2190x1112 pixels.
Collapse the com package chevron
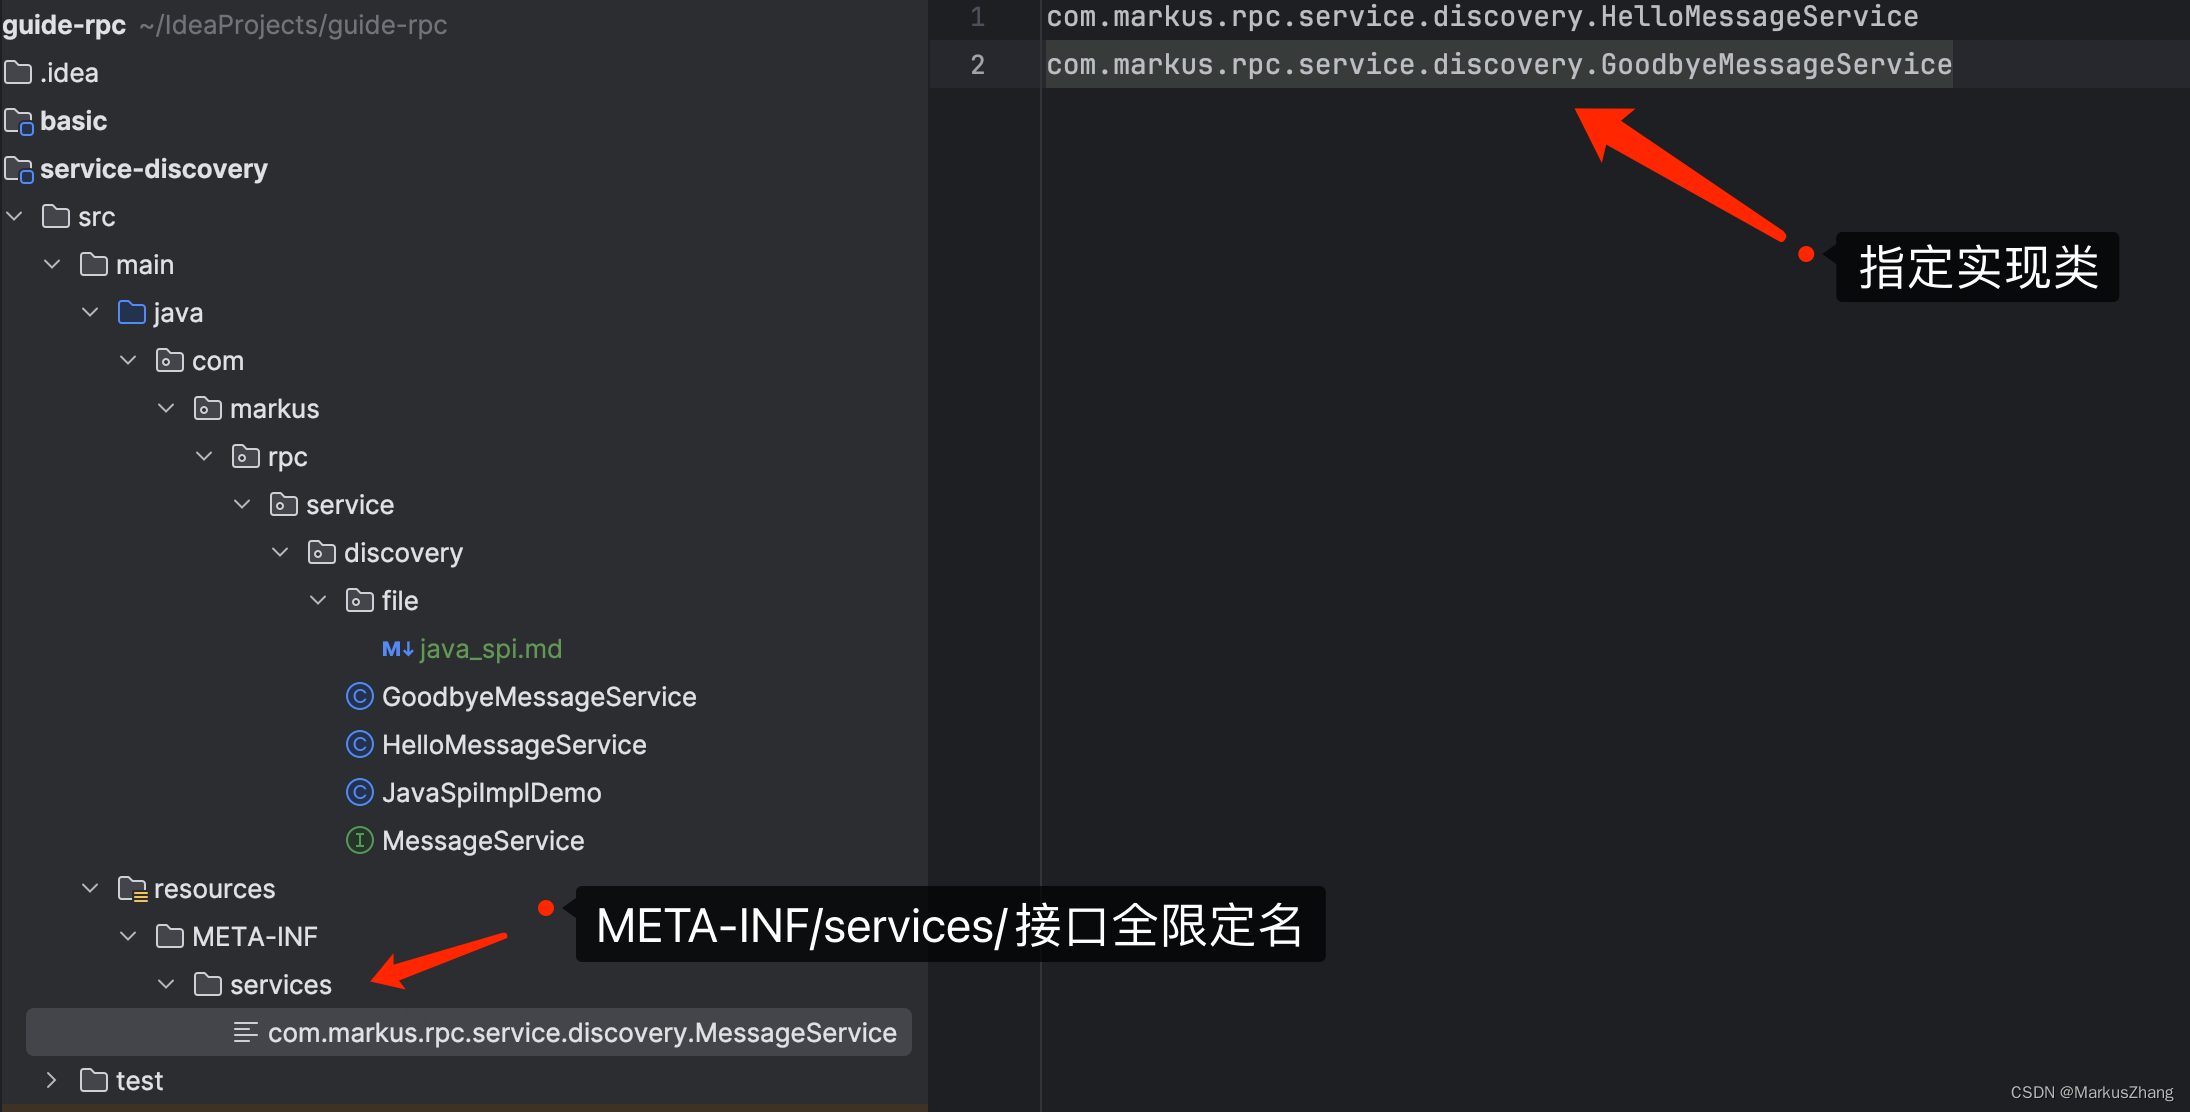tap(129, 360)
